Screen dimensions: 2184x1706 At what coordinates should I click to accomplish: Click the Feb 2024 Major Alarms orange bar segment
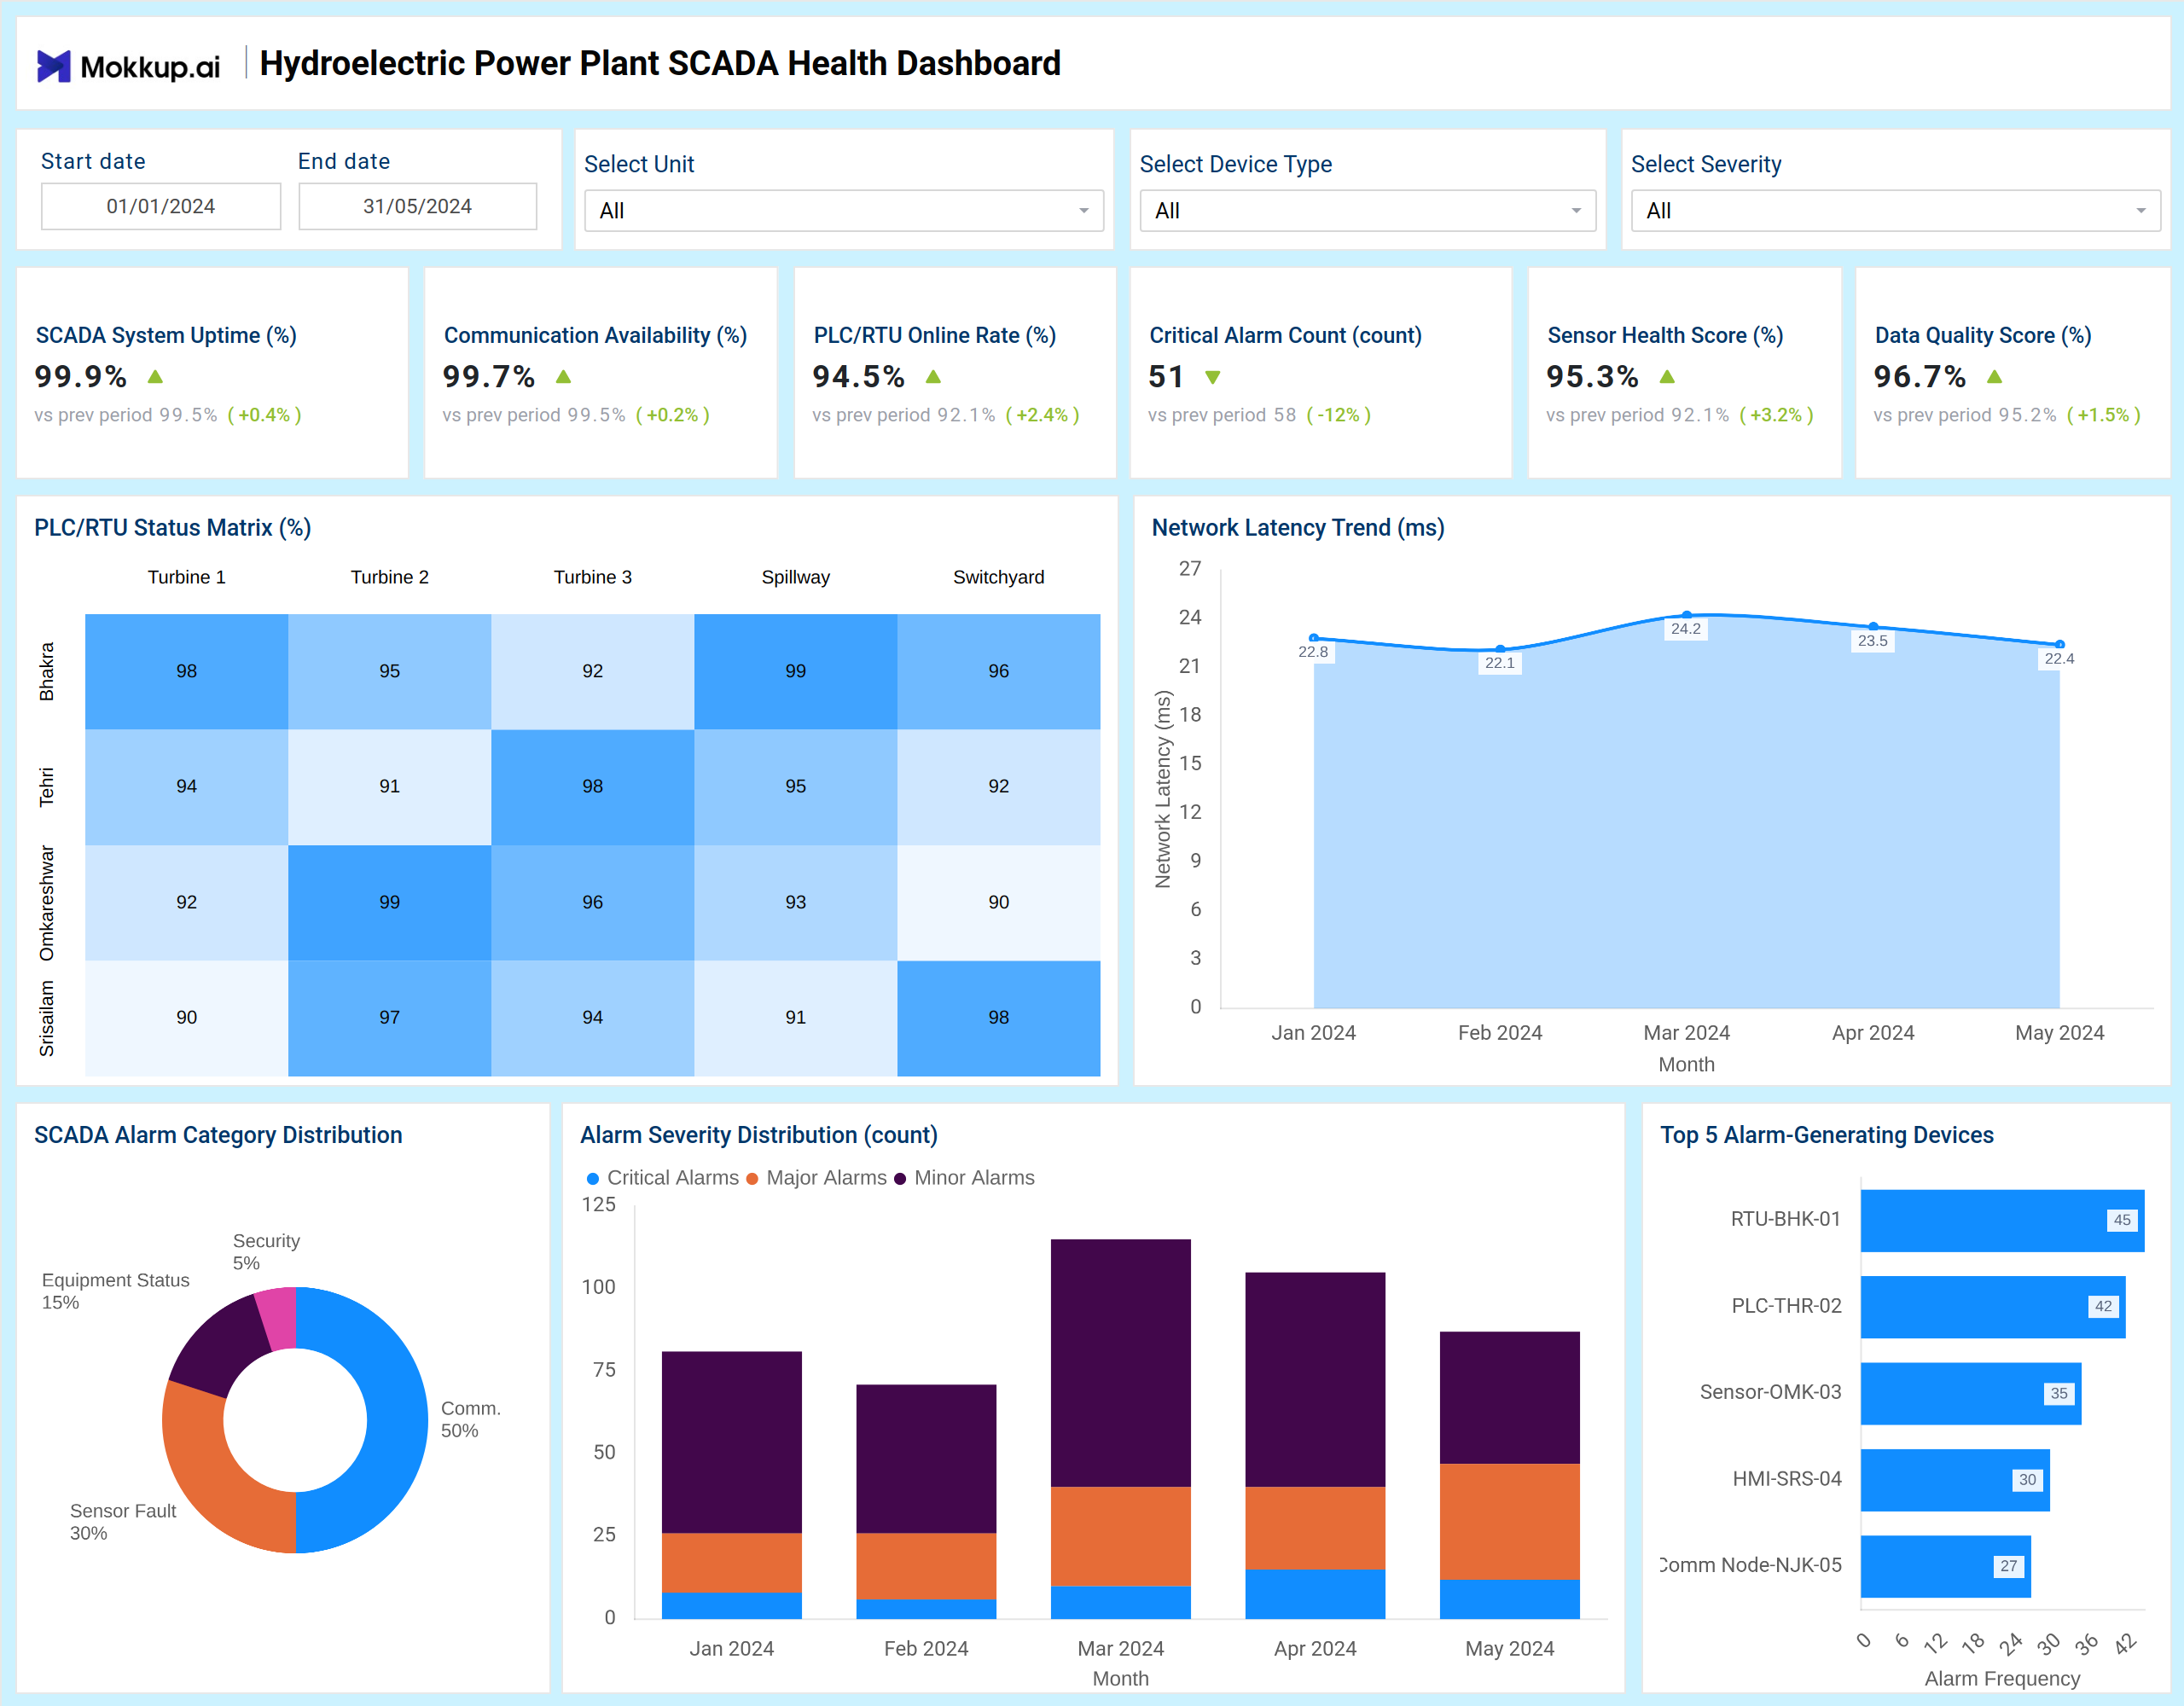[x=926, y=1567]
